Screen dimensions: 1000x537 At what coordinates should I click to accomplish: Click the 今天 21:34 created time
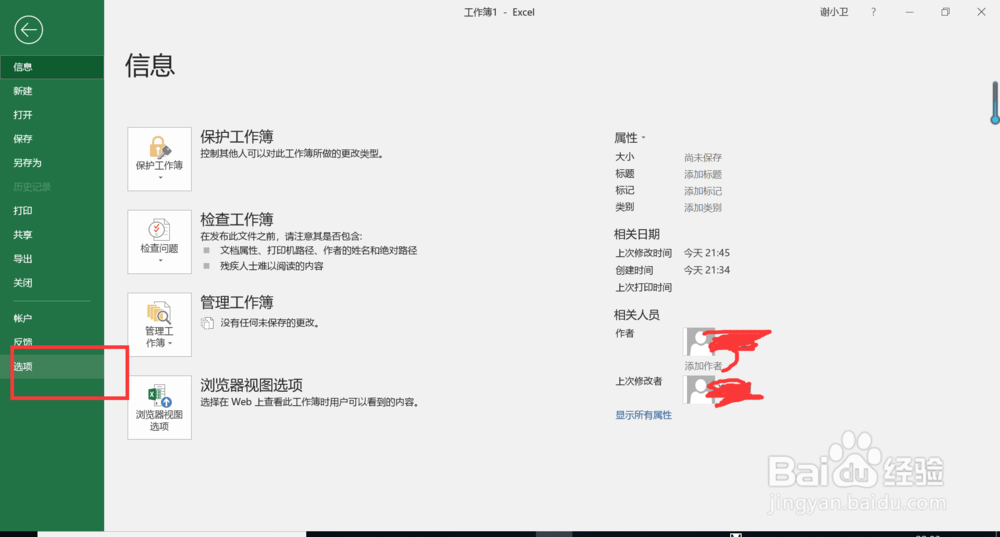click(707, 270)
